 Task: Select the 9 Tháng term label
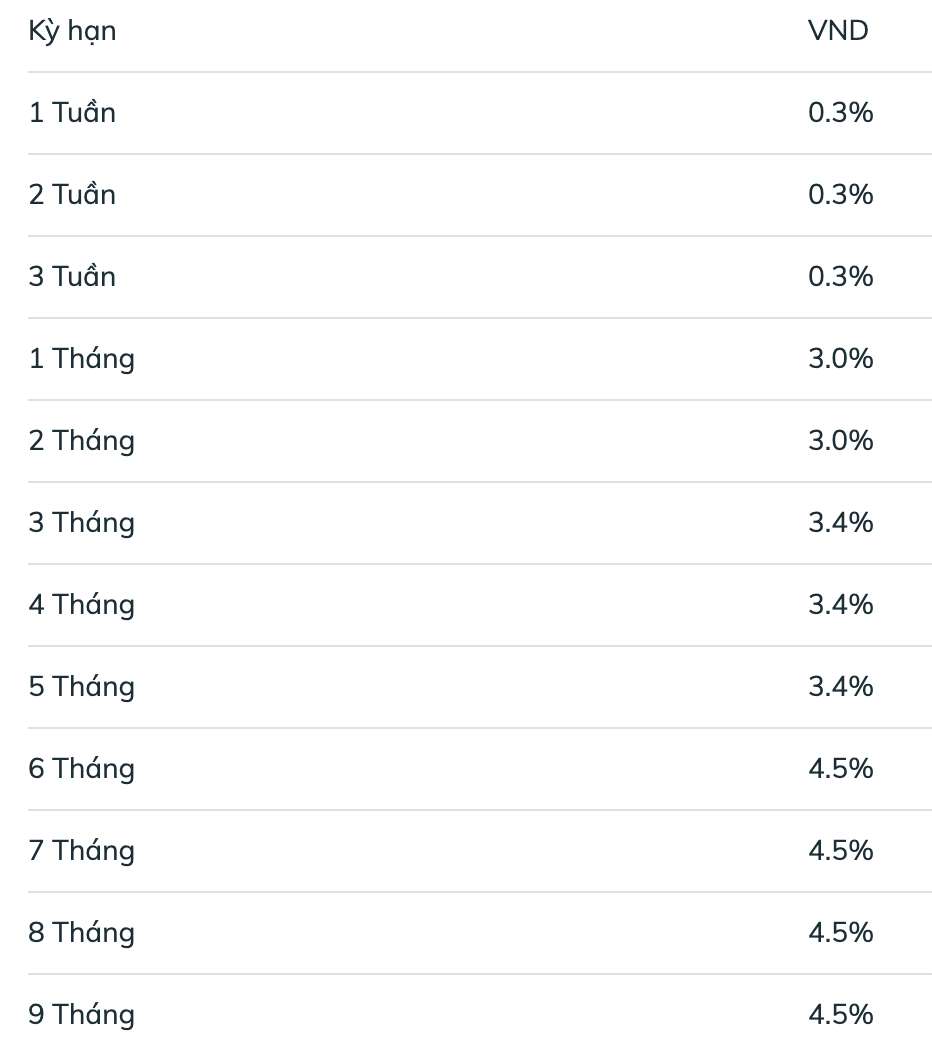(x=81, y=1015)
